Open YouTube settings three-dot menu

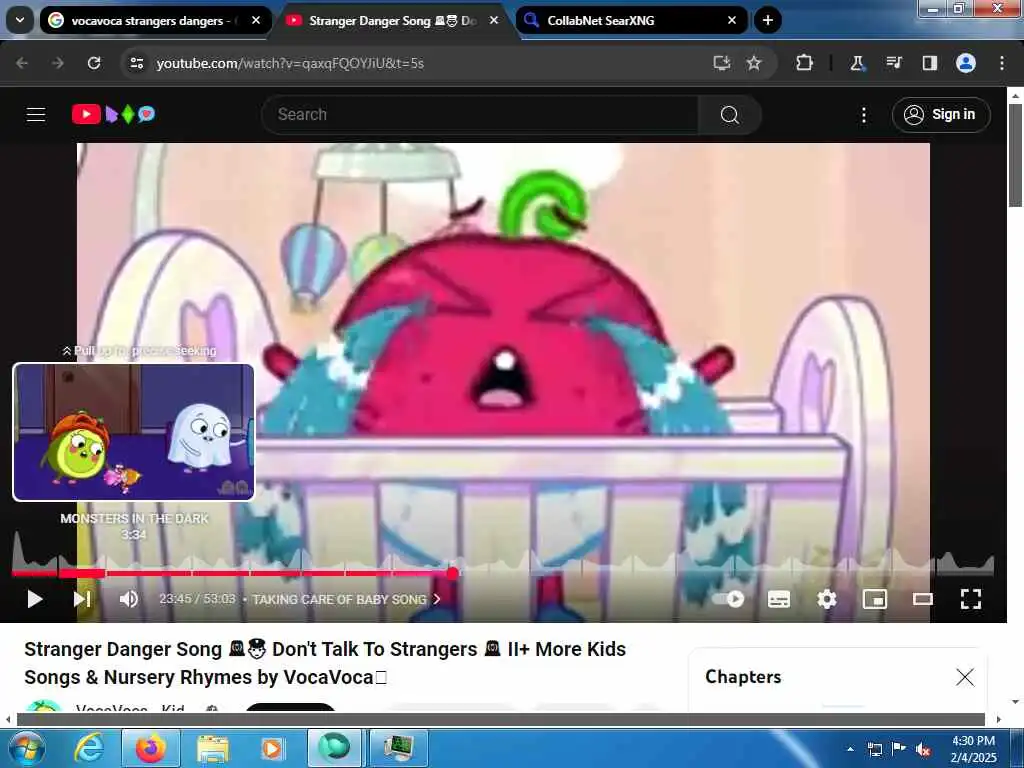tap(863, 115)
